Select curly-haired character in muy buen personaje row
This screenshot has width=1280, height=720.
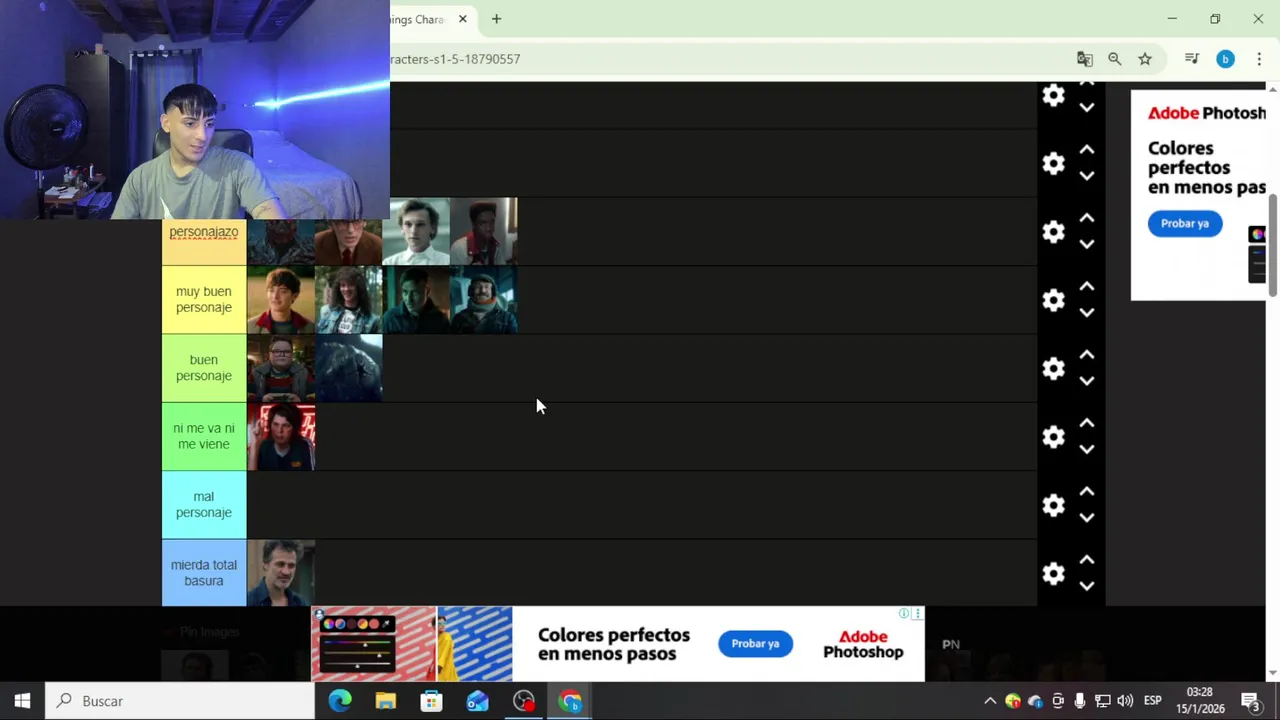(349, 300)
